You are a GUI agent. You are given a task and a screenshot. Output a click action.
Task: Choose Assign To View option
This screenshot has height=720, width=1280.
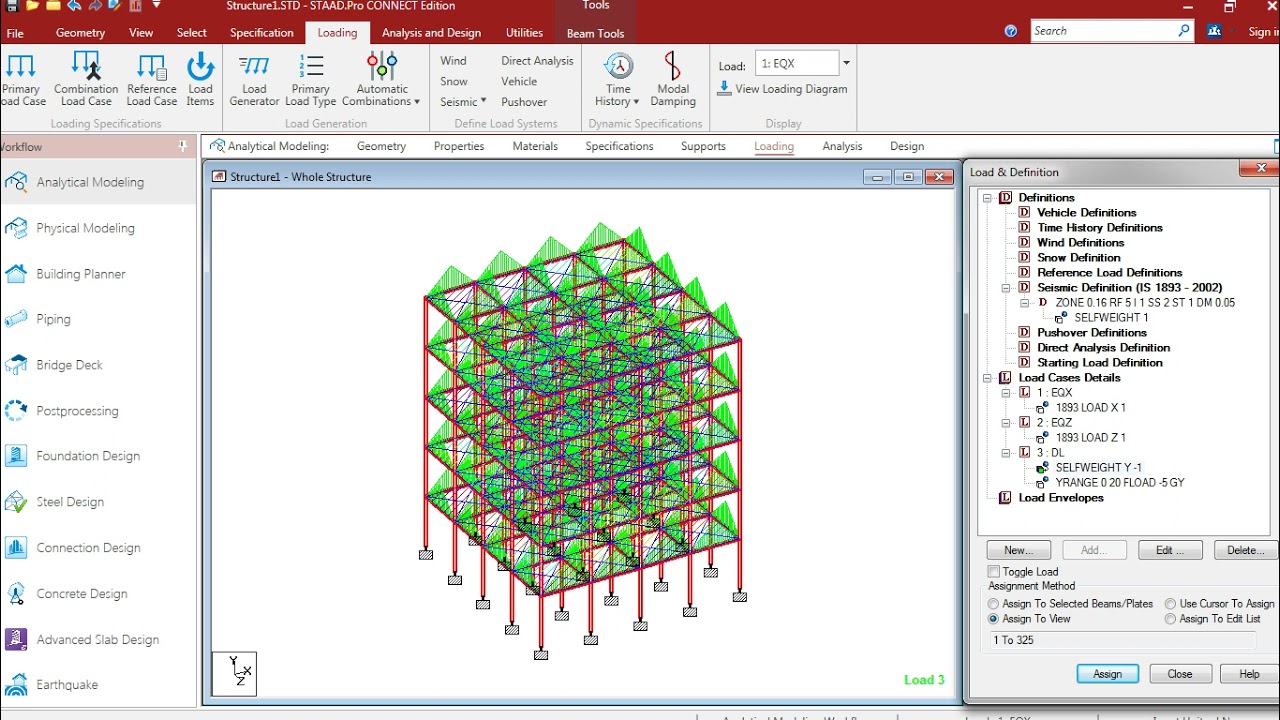click(993, 619)
